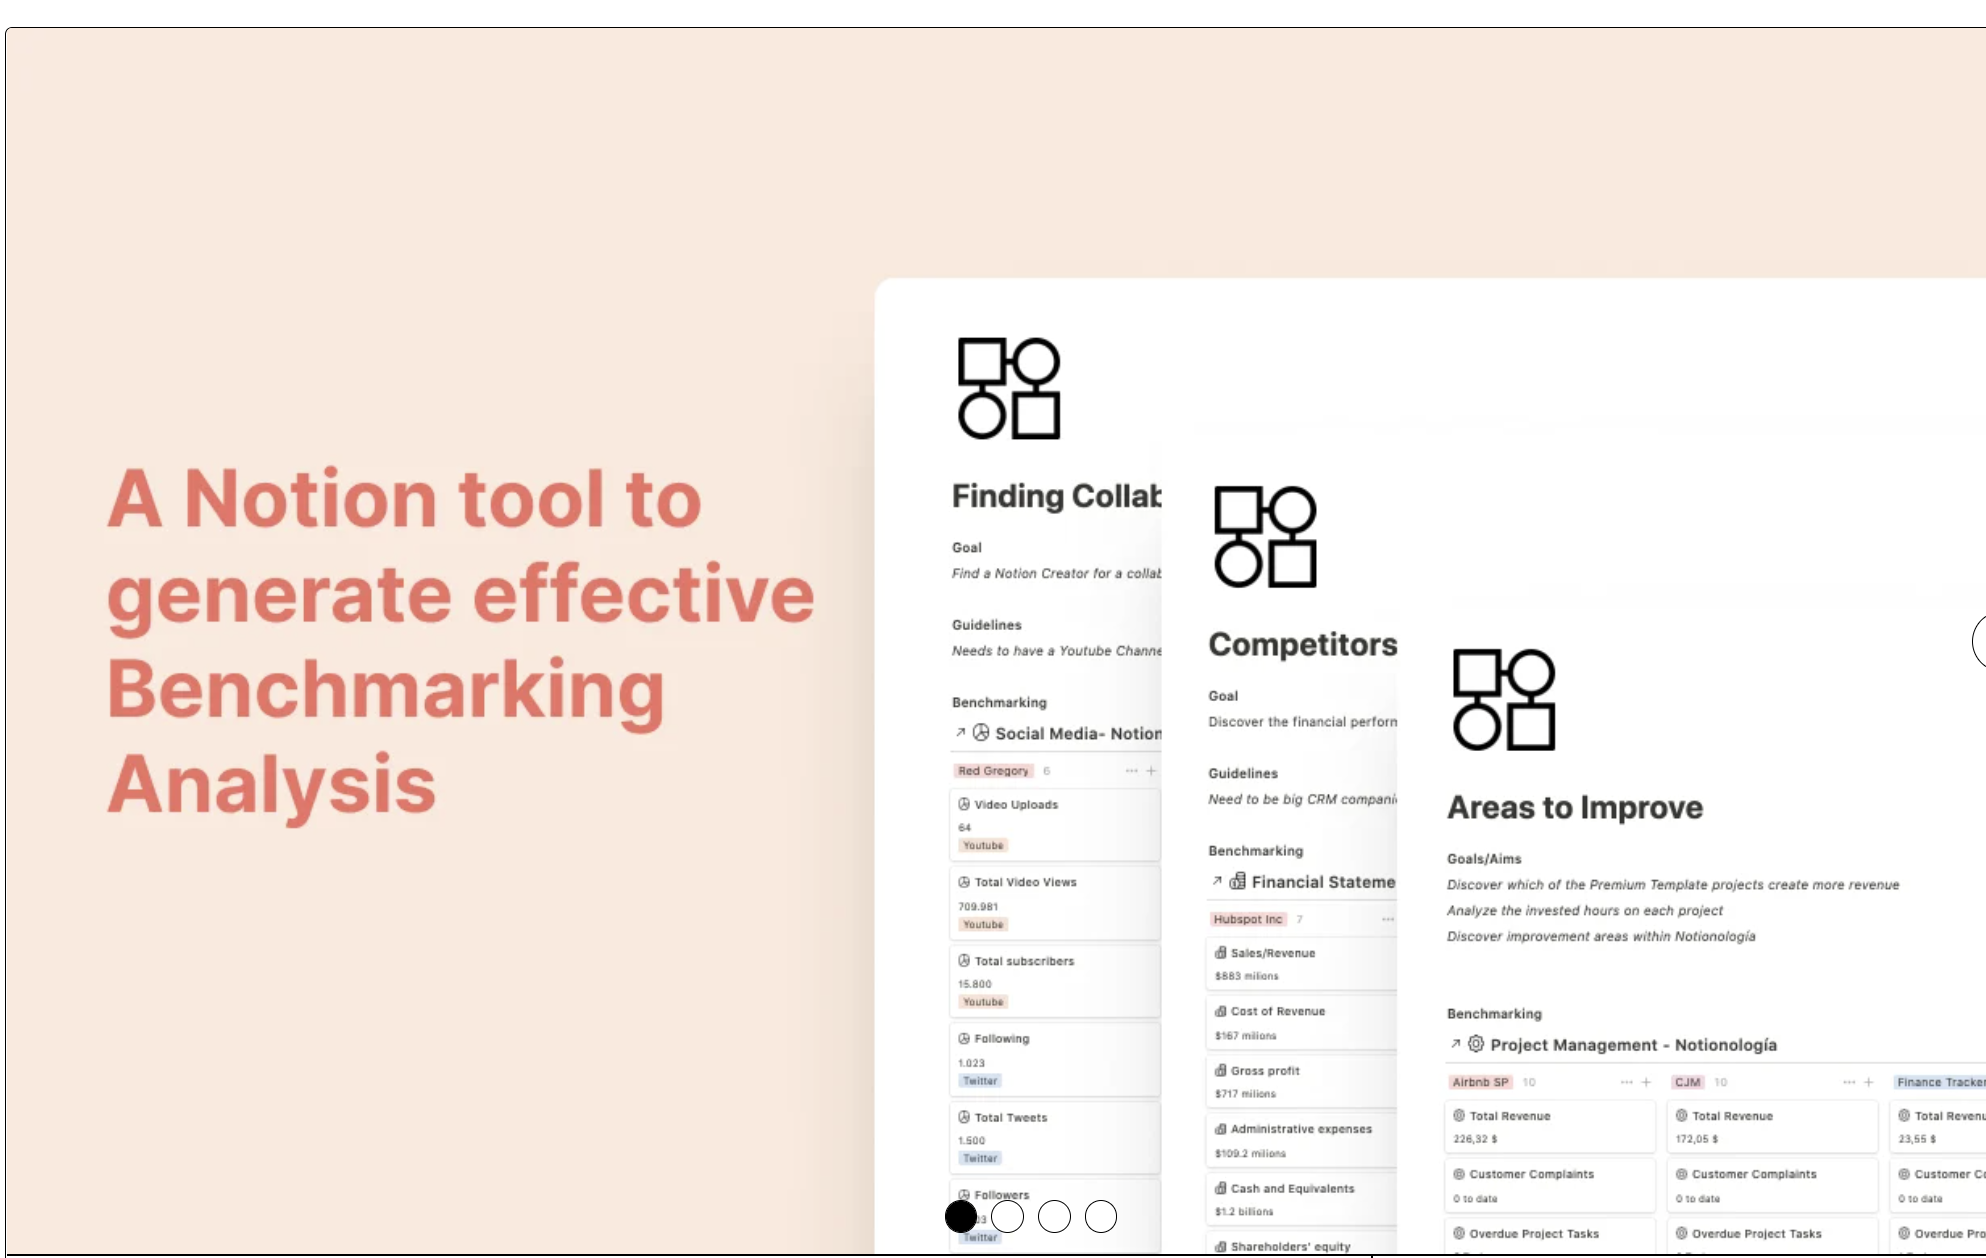Open the Total Tweets card
This screenshot has height=1258, width=1986.
point(1055,1137)
